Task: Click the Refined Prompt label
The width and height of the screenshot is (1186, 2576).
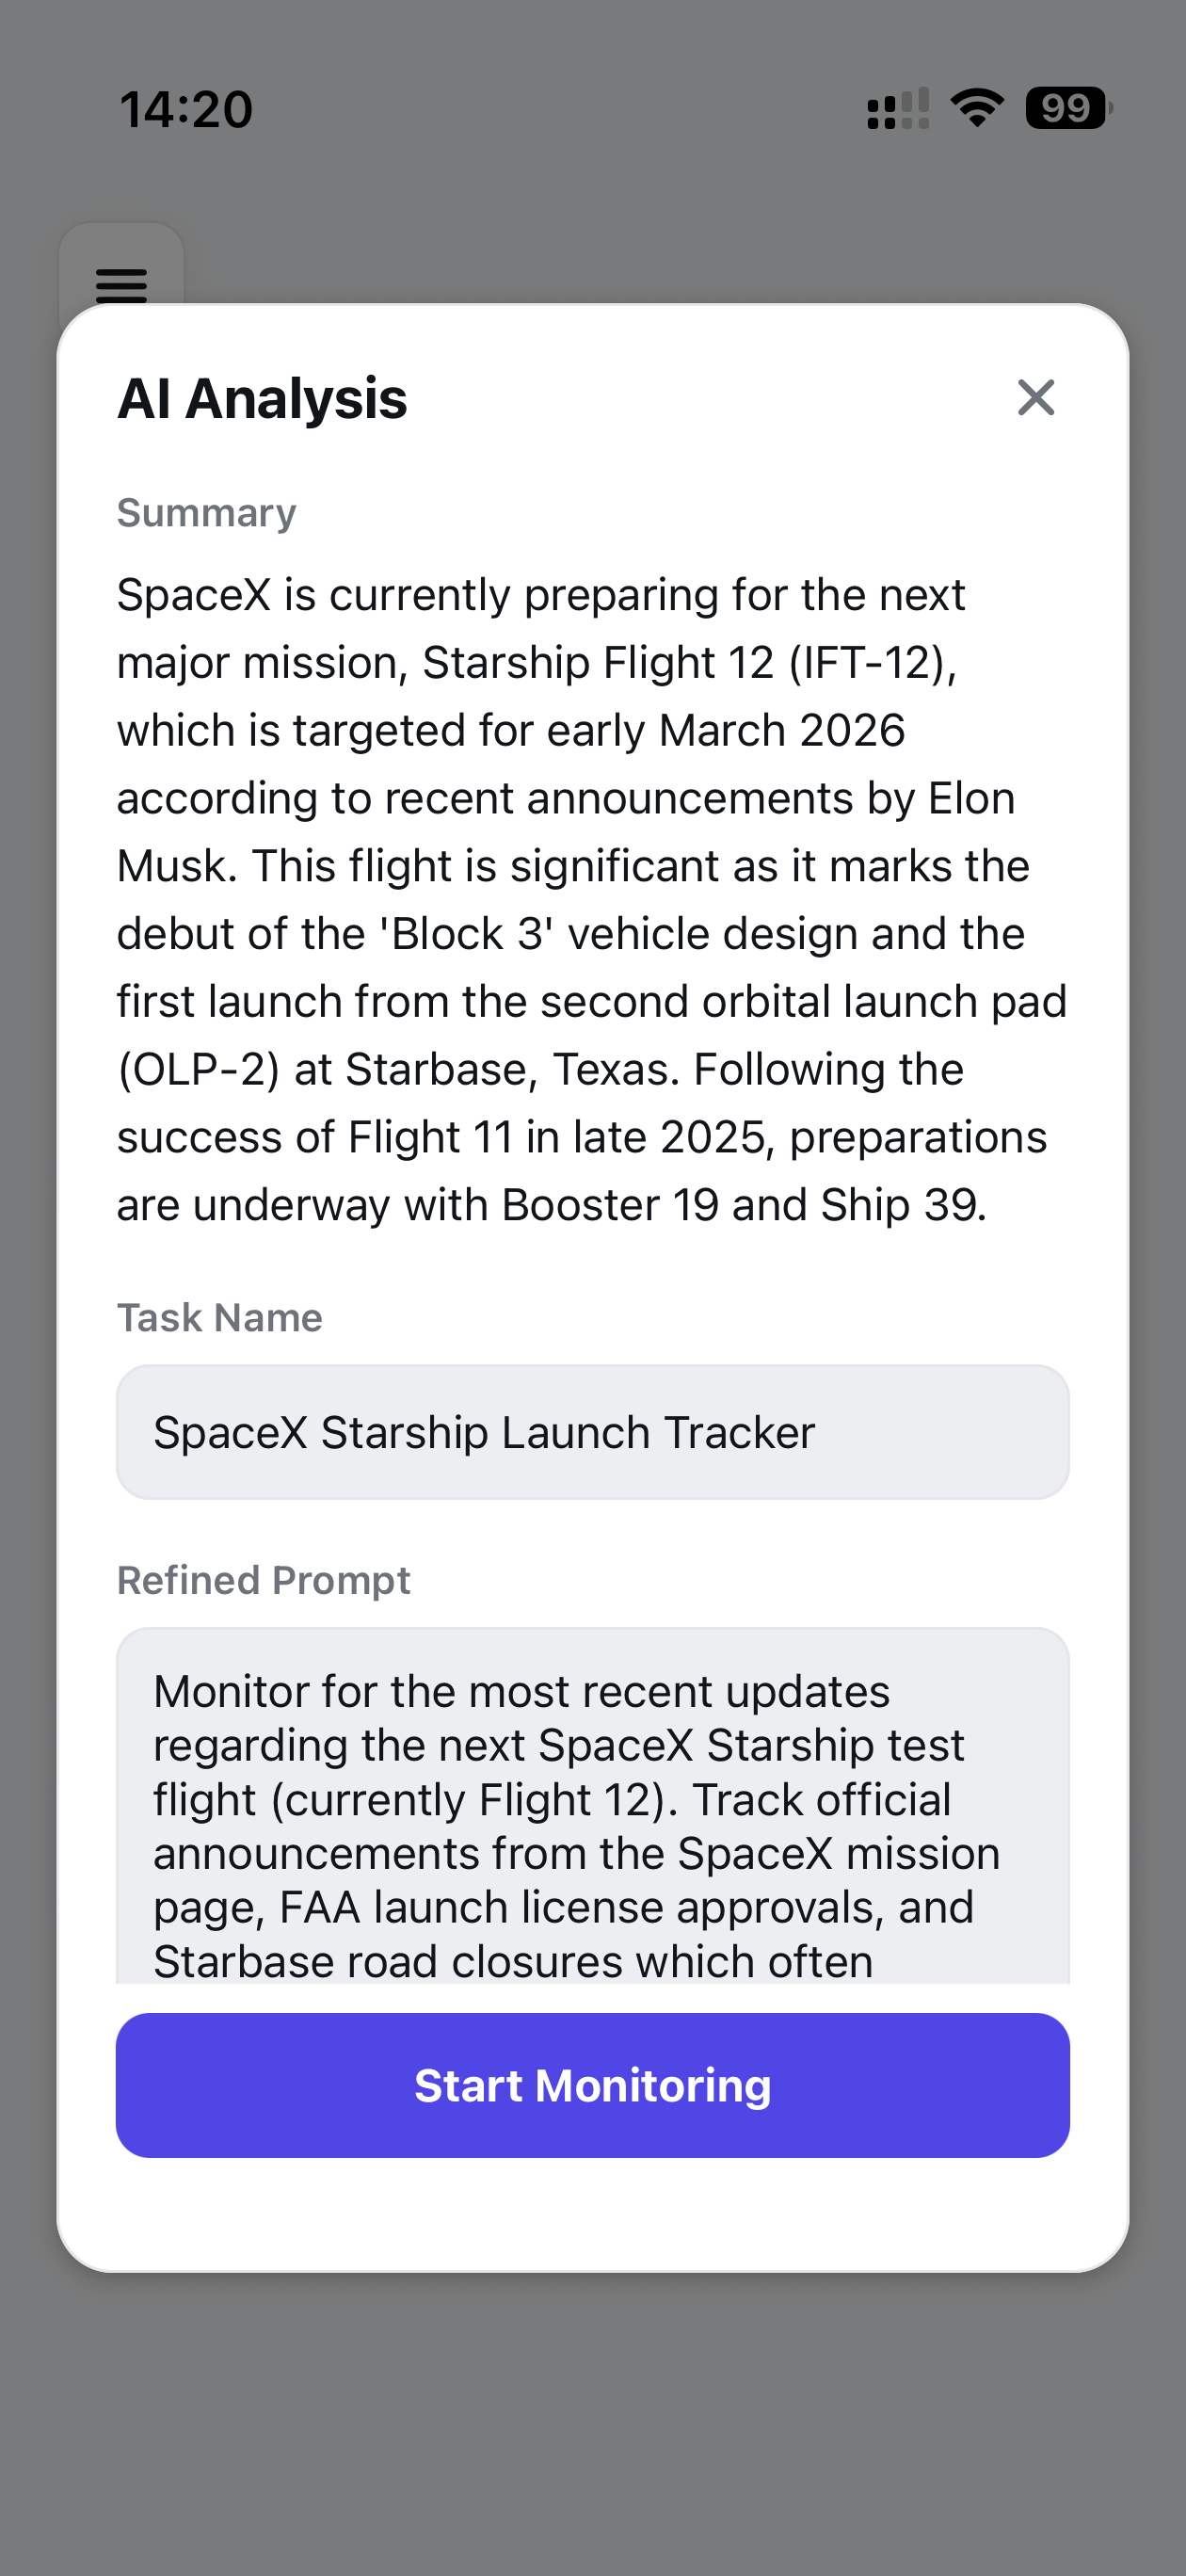Action: [263, 1580]
